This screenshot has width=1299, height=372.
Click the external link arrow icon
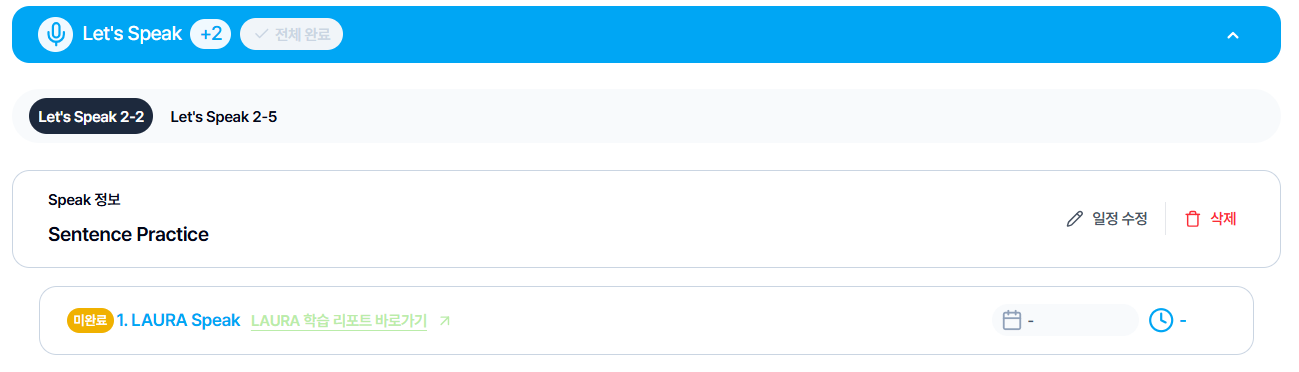445,321
